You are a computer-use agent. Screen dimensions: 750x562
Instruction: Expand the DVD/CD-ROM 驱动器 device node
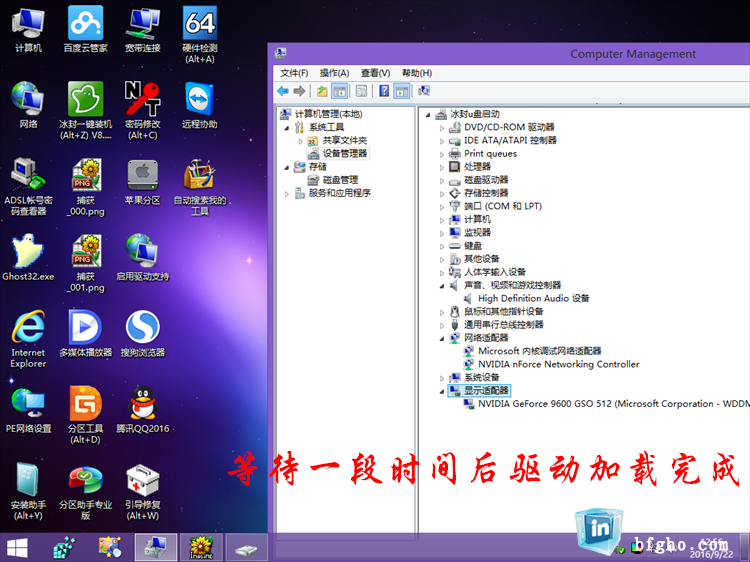tap(441, 128)
